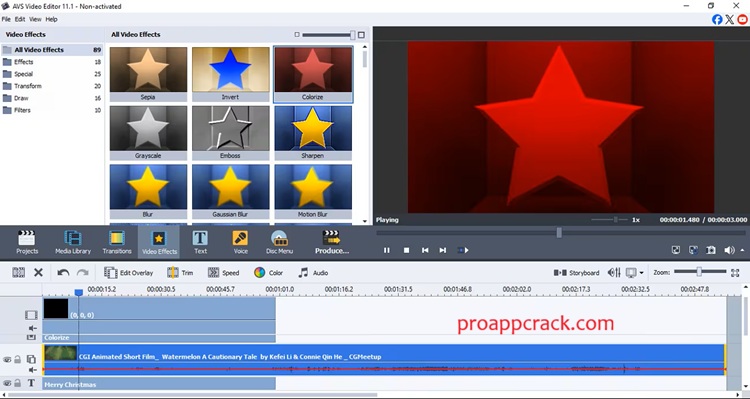The image size is (750, 399).
Task: Select the Emboss effect thumbnail
Action: coord(231,133)
